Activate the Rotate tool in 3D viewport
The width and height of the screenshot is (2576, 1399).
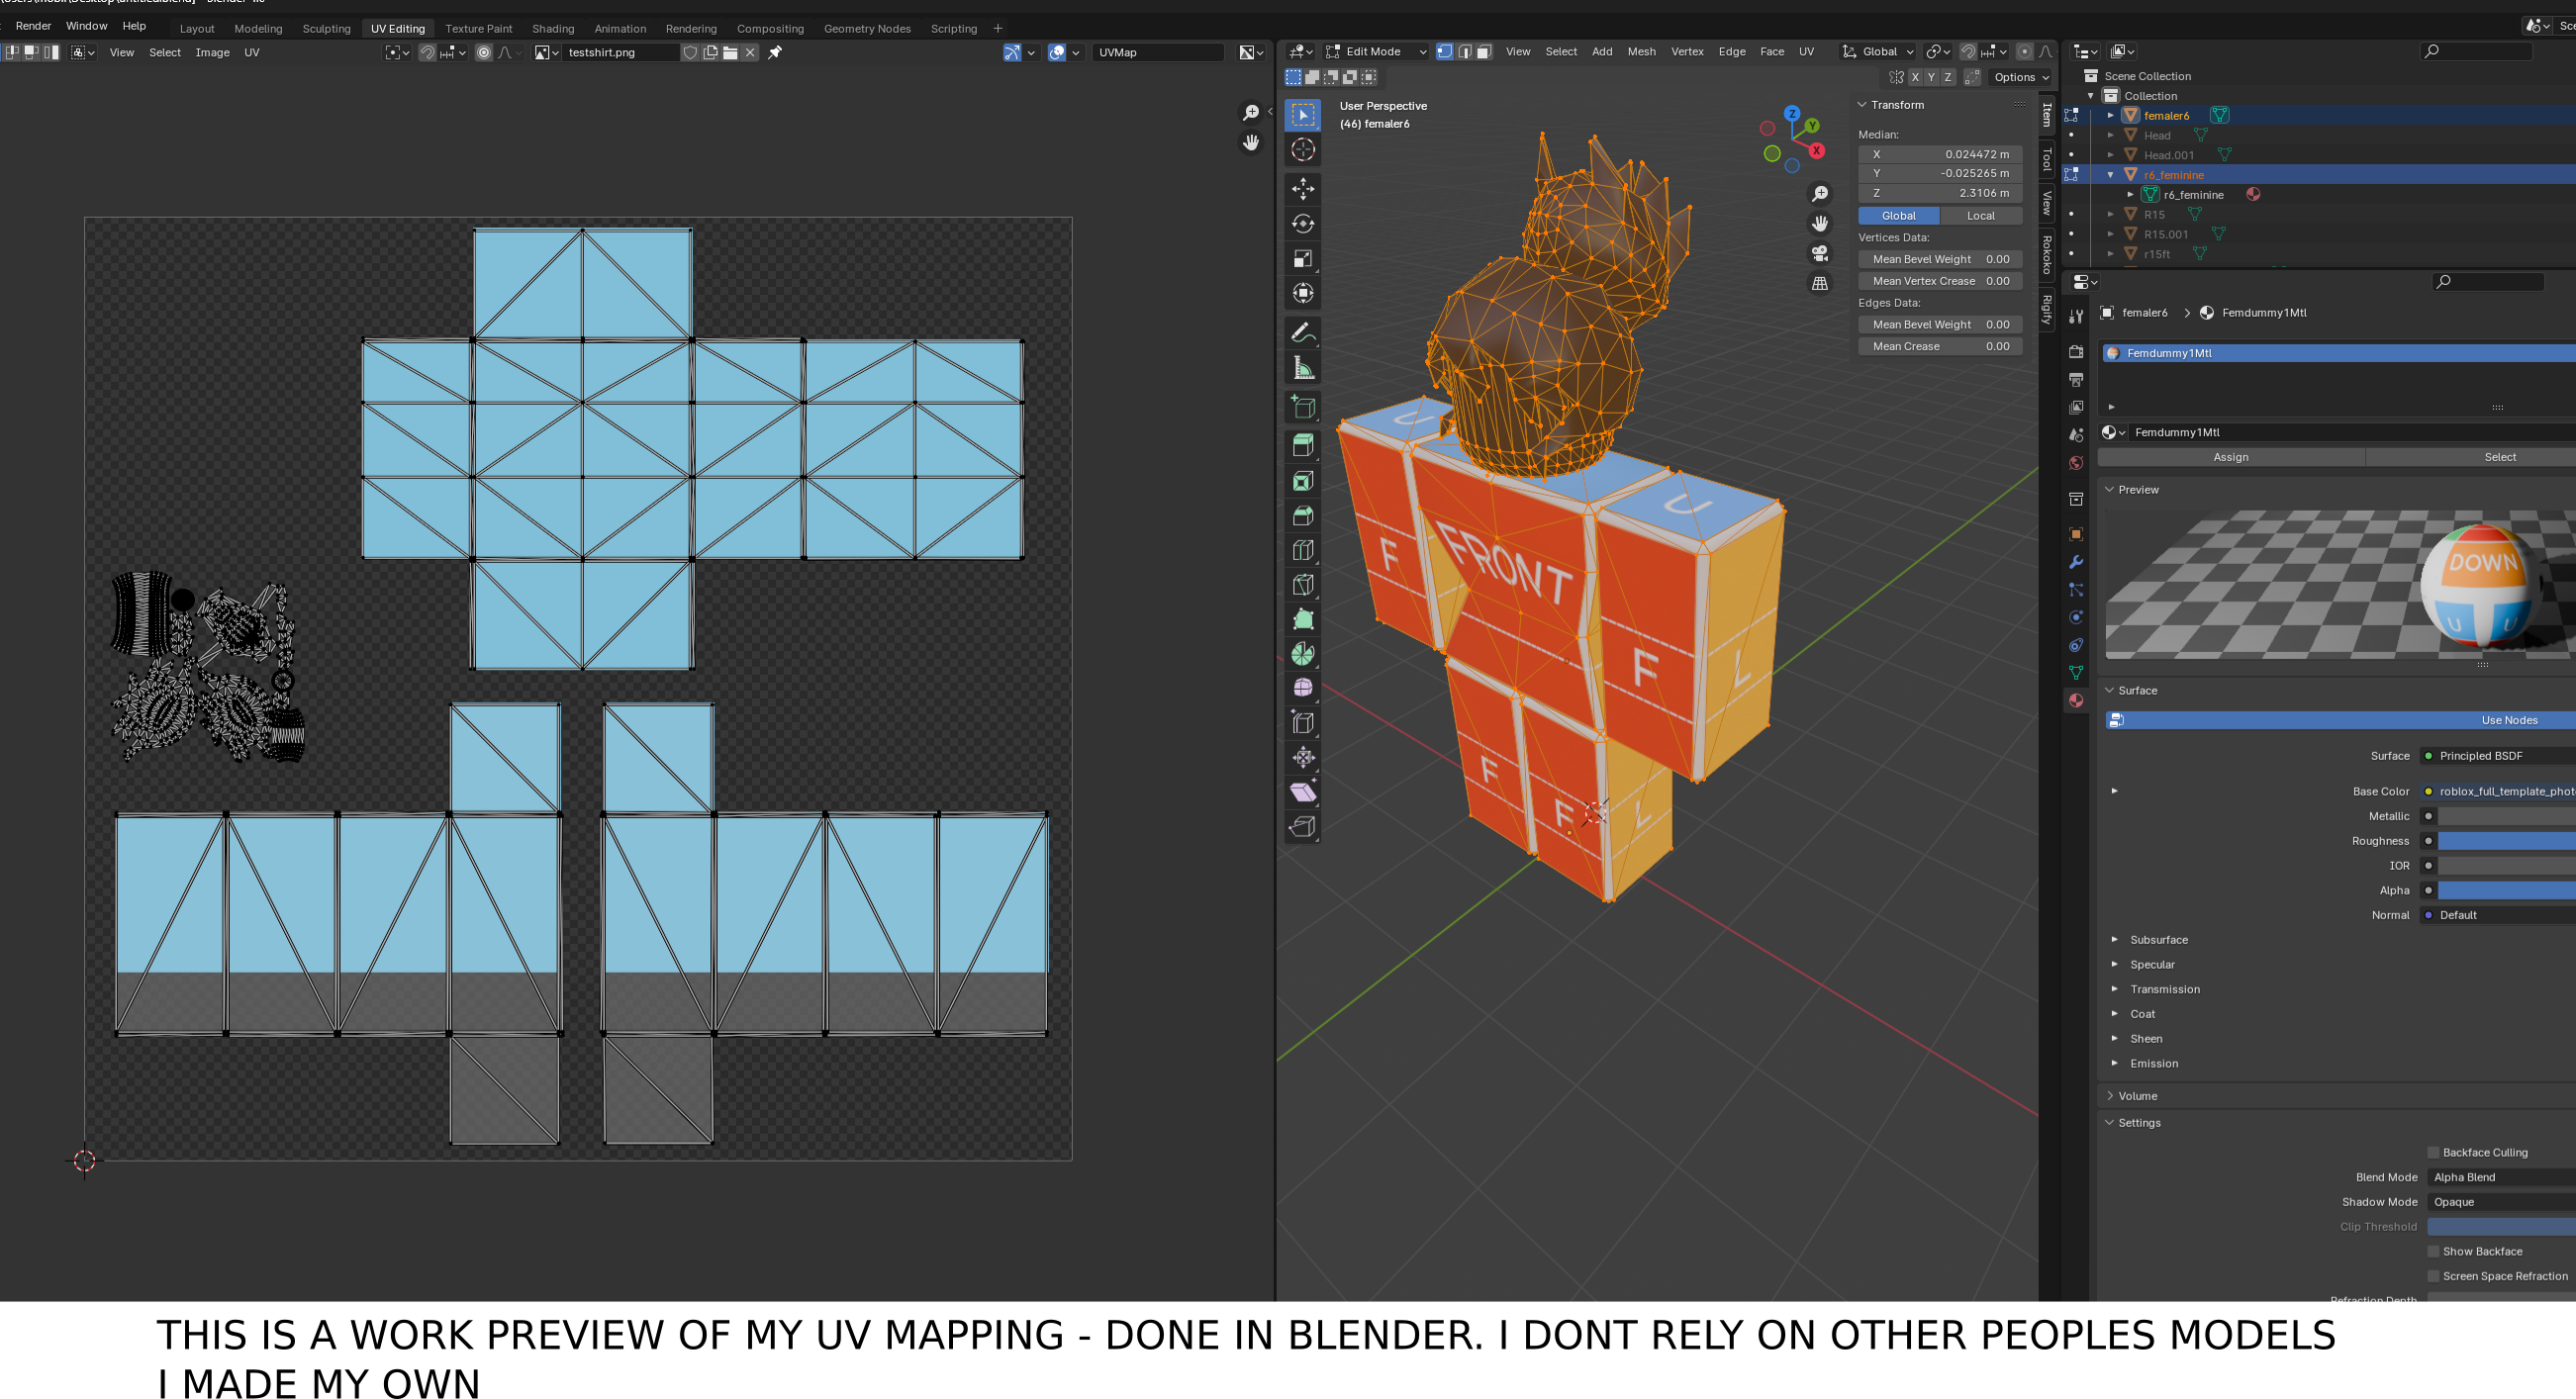click(x=1302, y=224)
